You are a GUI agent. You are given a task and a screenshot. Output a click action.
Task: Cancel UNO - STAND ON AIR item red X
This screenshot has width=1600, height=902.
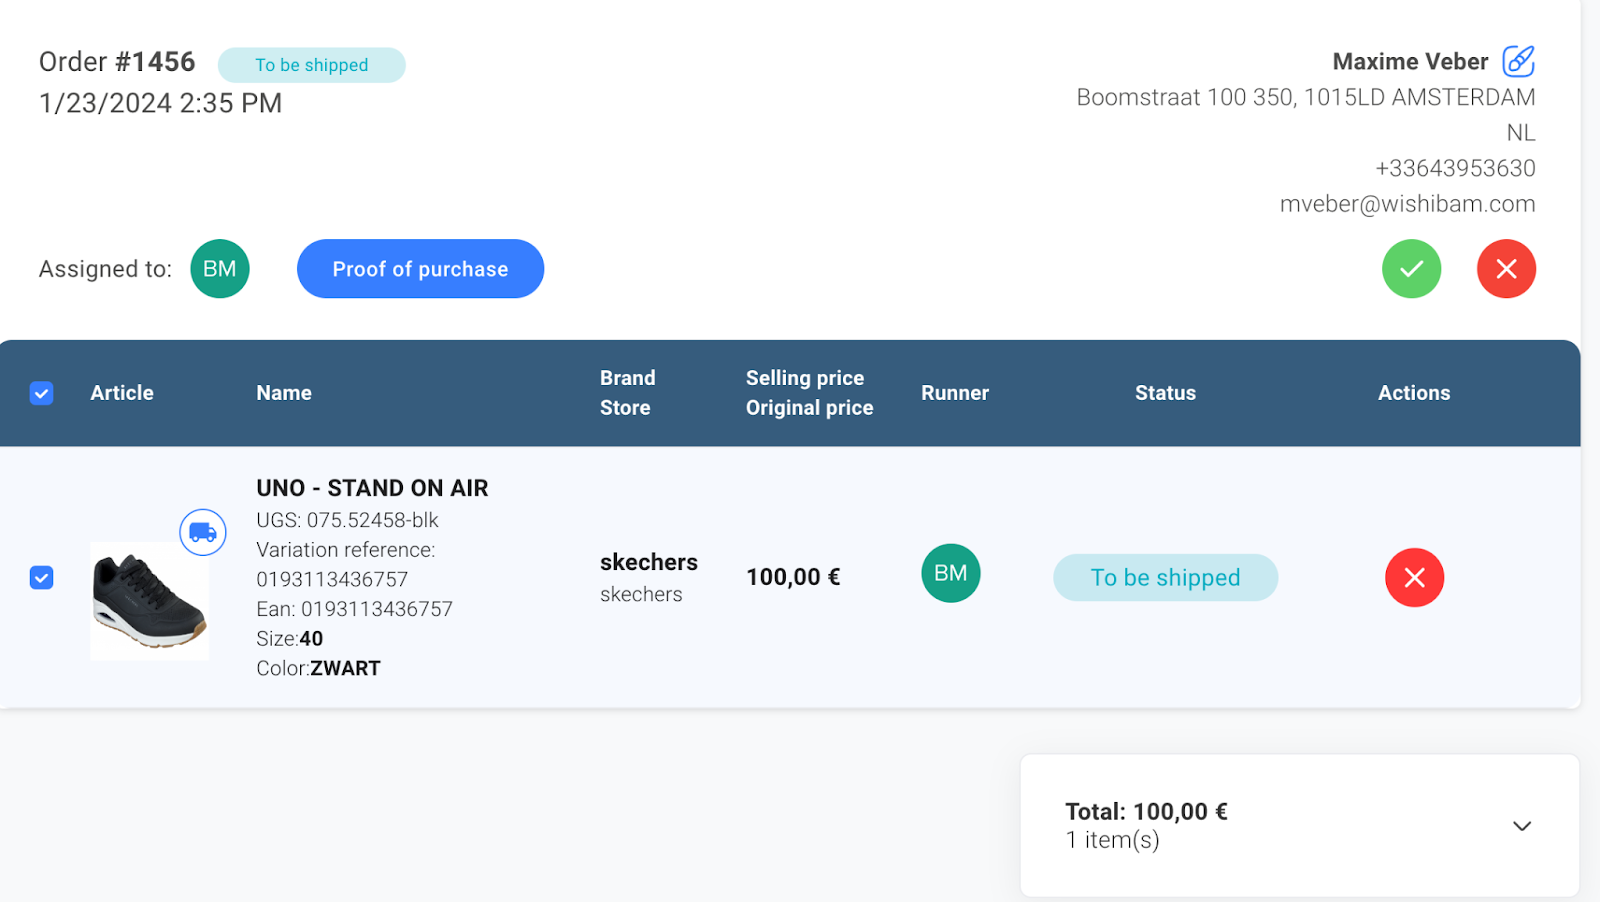[x=1414, y=577]
